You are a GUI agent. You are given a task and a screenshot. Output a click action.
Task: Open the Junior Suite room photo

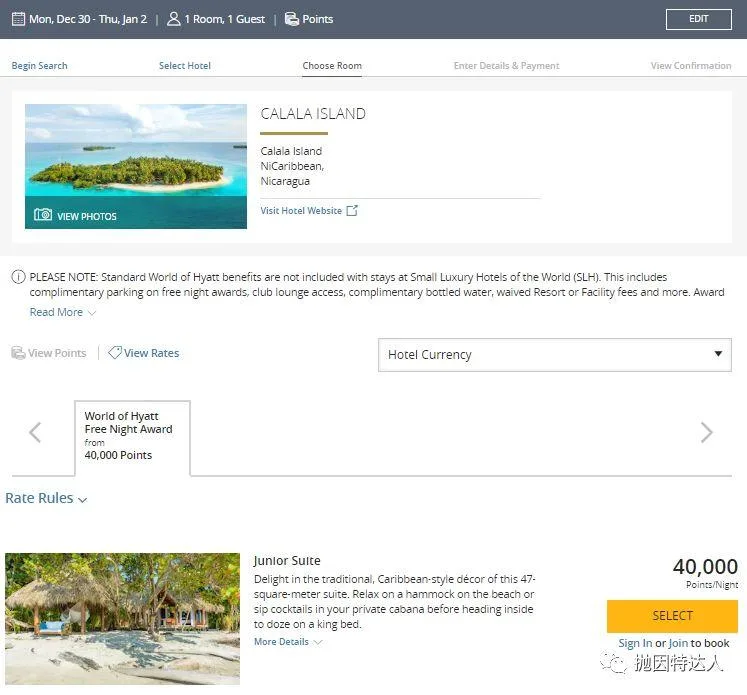click(x=122, y=618)
